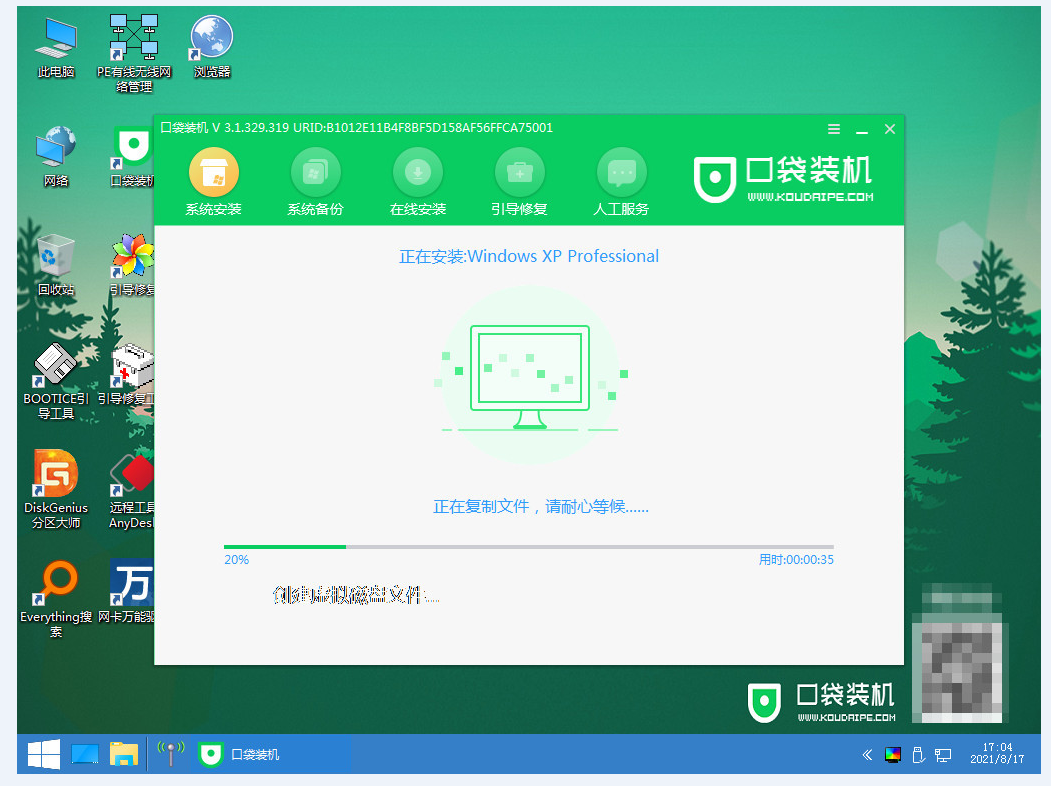Screen dimensions: 1051x786
Task: Click the Windows Start button
Action: (43, 754)
